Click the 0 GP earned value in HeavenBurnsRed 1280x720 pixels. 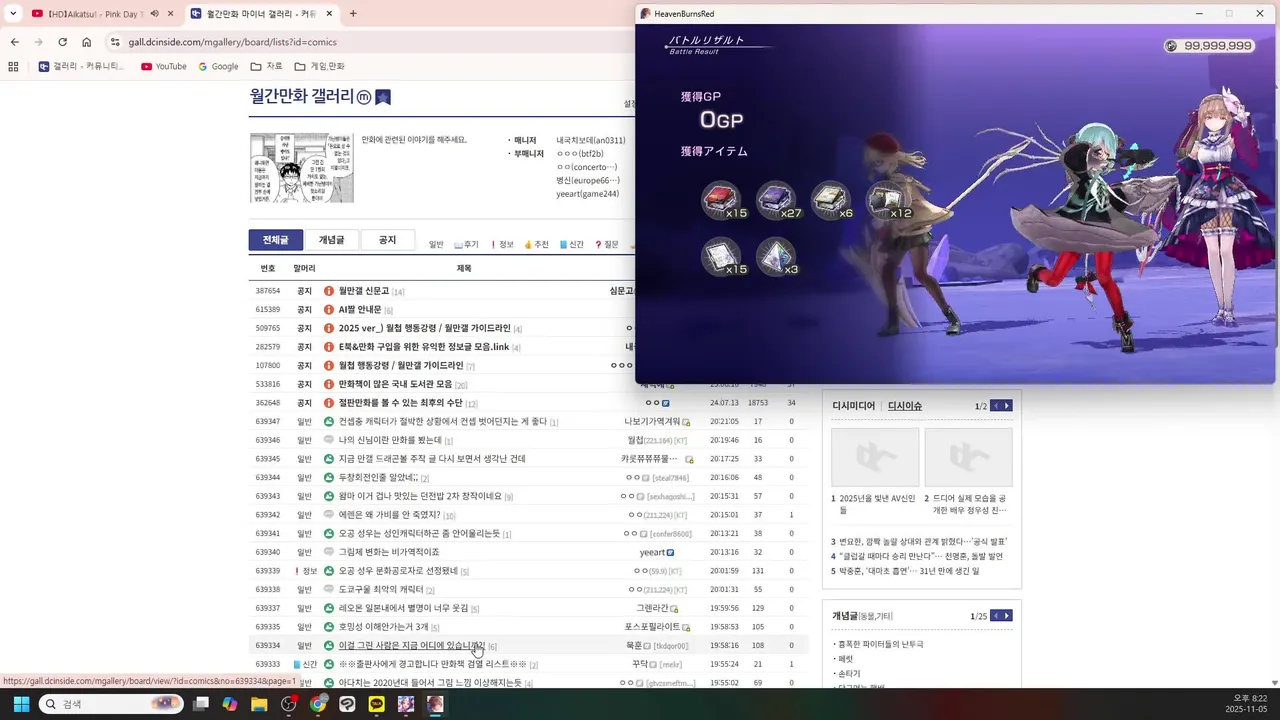pyautogui.click(x=721, y=120)
